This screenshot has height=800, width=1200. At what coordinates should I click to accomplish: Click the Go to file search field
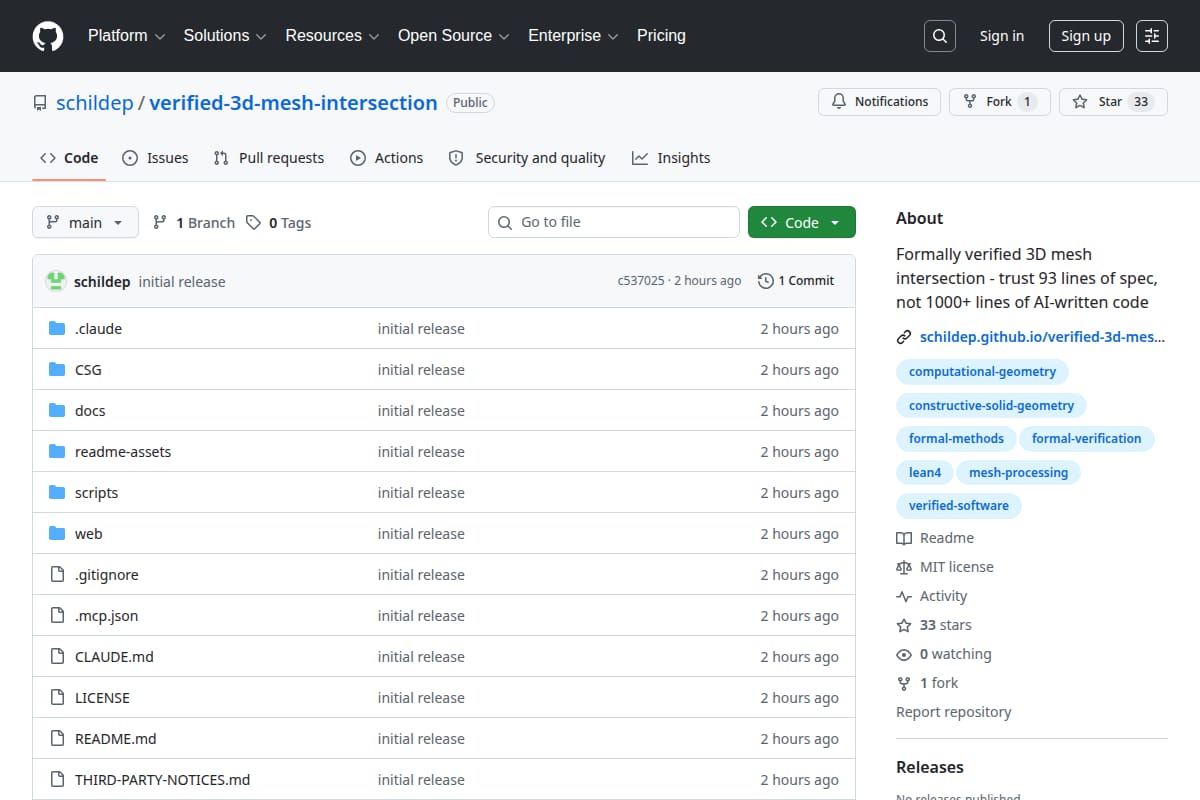click(x=614, y=222)
